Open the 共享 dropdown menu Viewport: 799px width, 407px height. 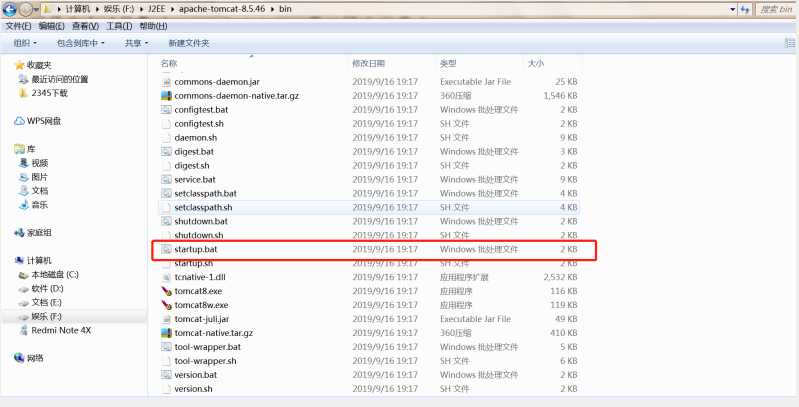point(136,43)
